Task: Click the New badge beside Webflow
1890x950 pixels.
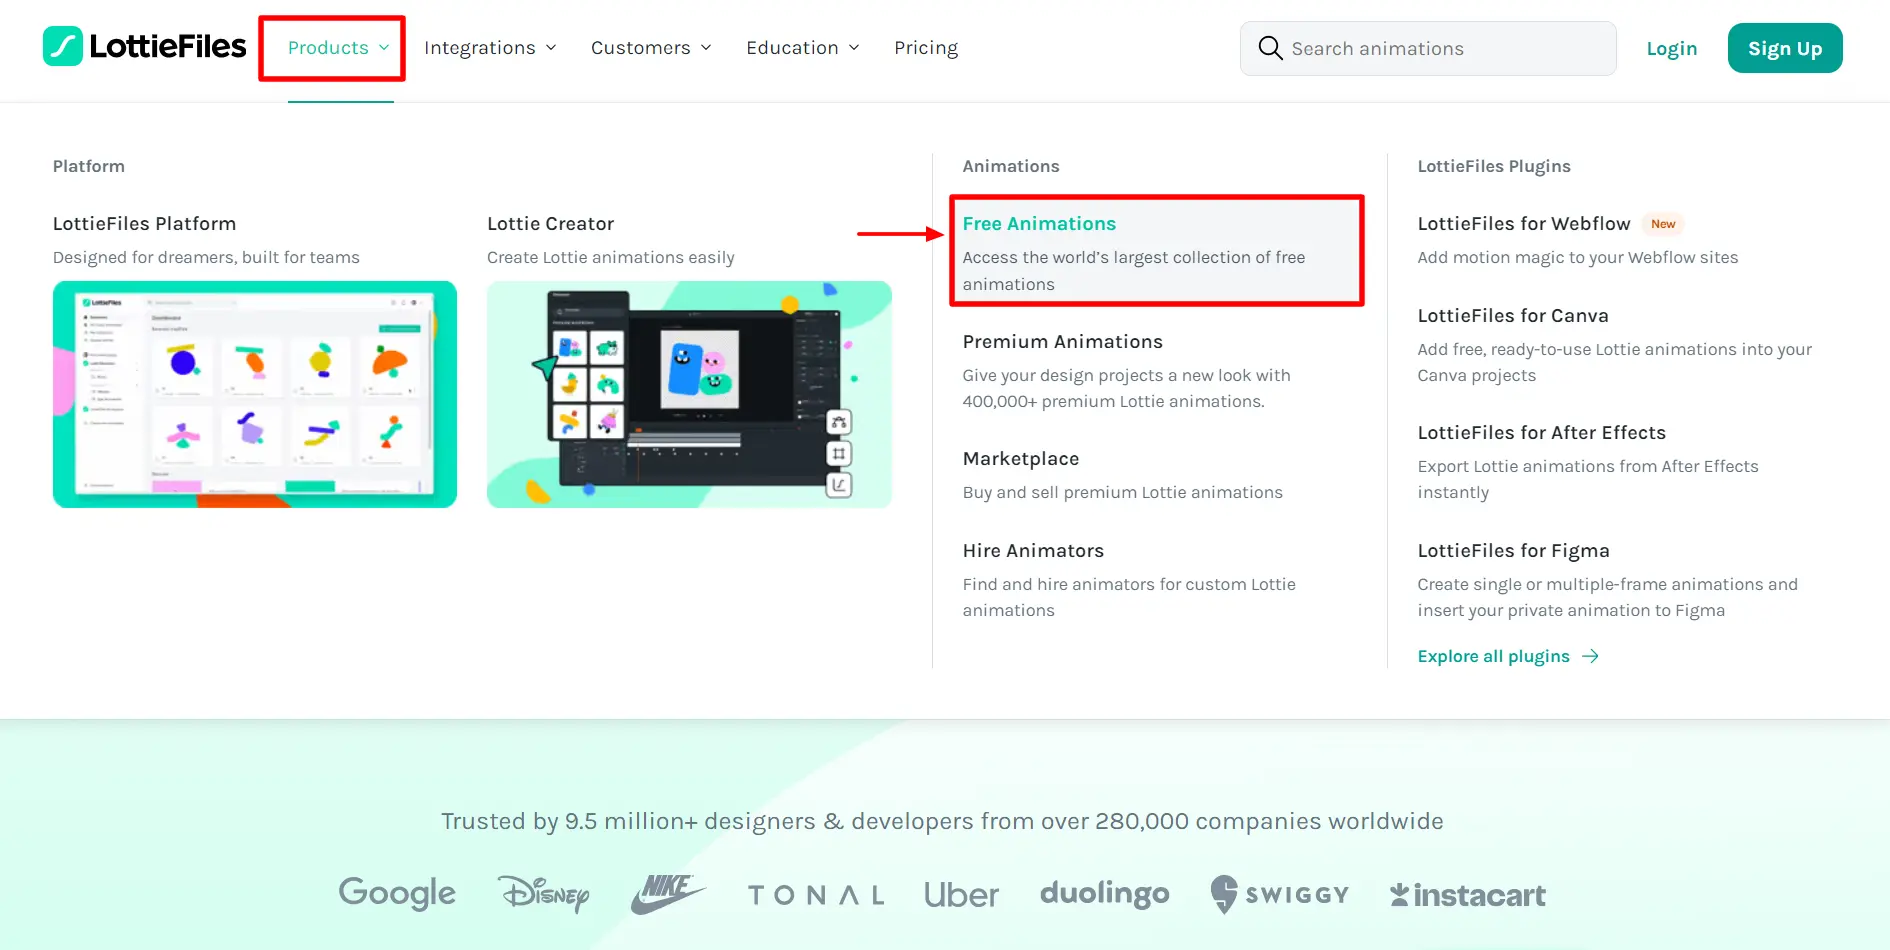Action: pos(1663,224)
